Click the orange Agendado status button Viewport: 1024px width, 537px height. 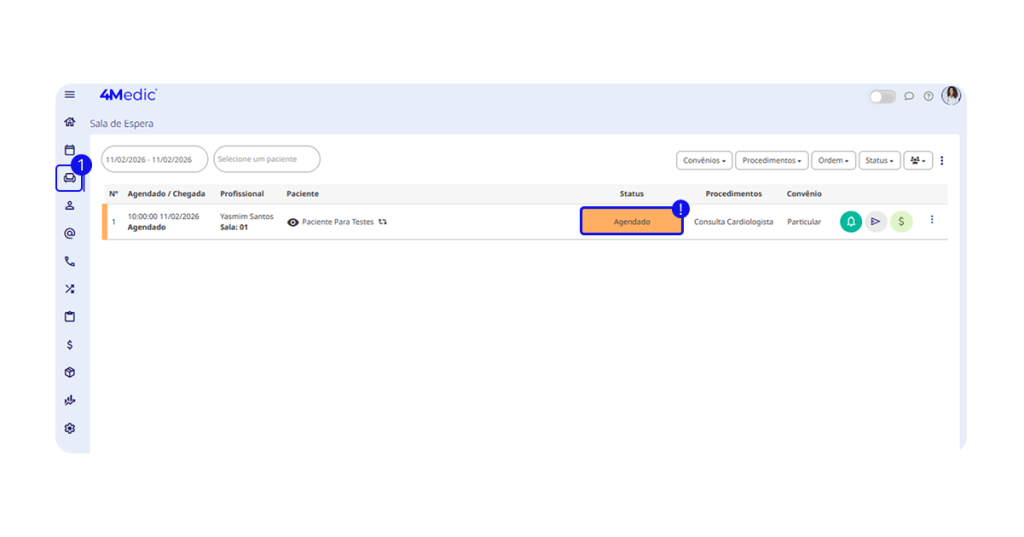click(x=631, y=222)
